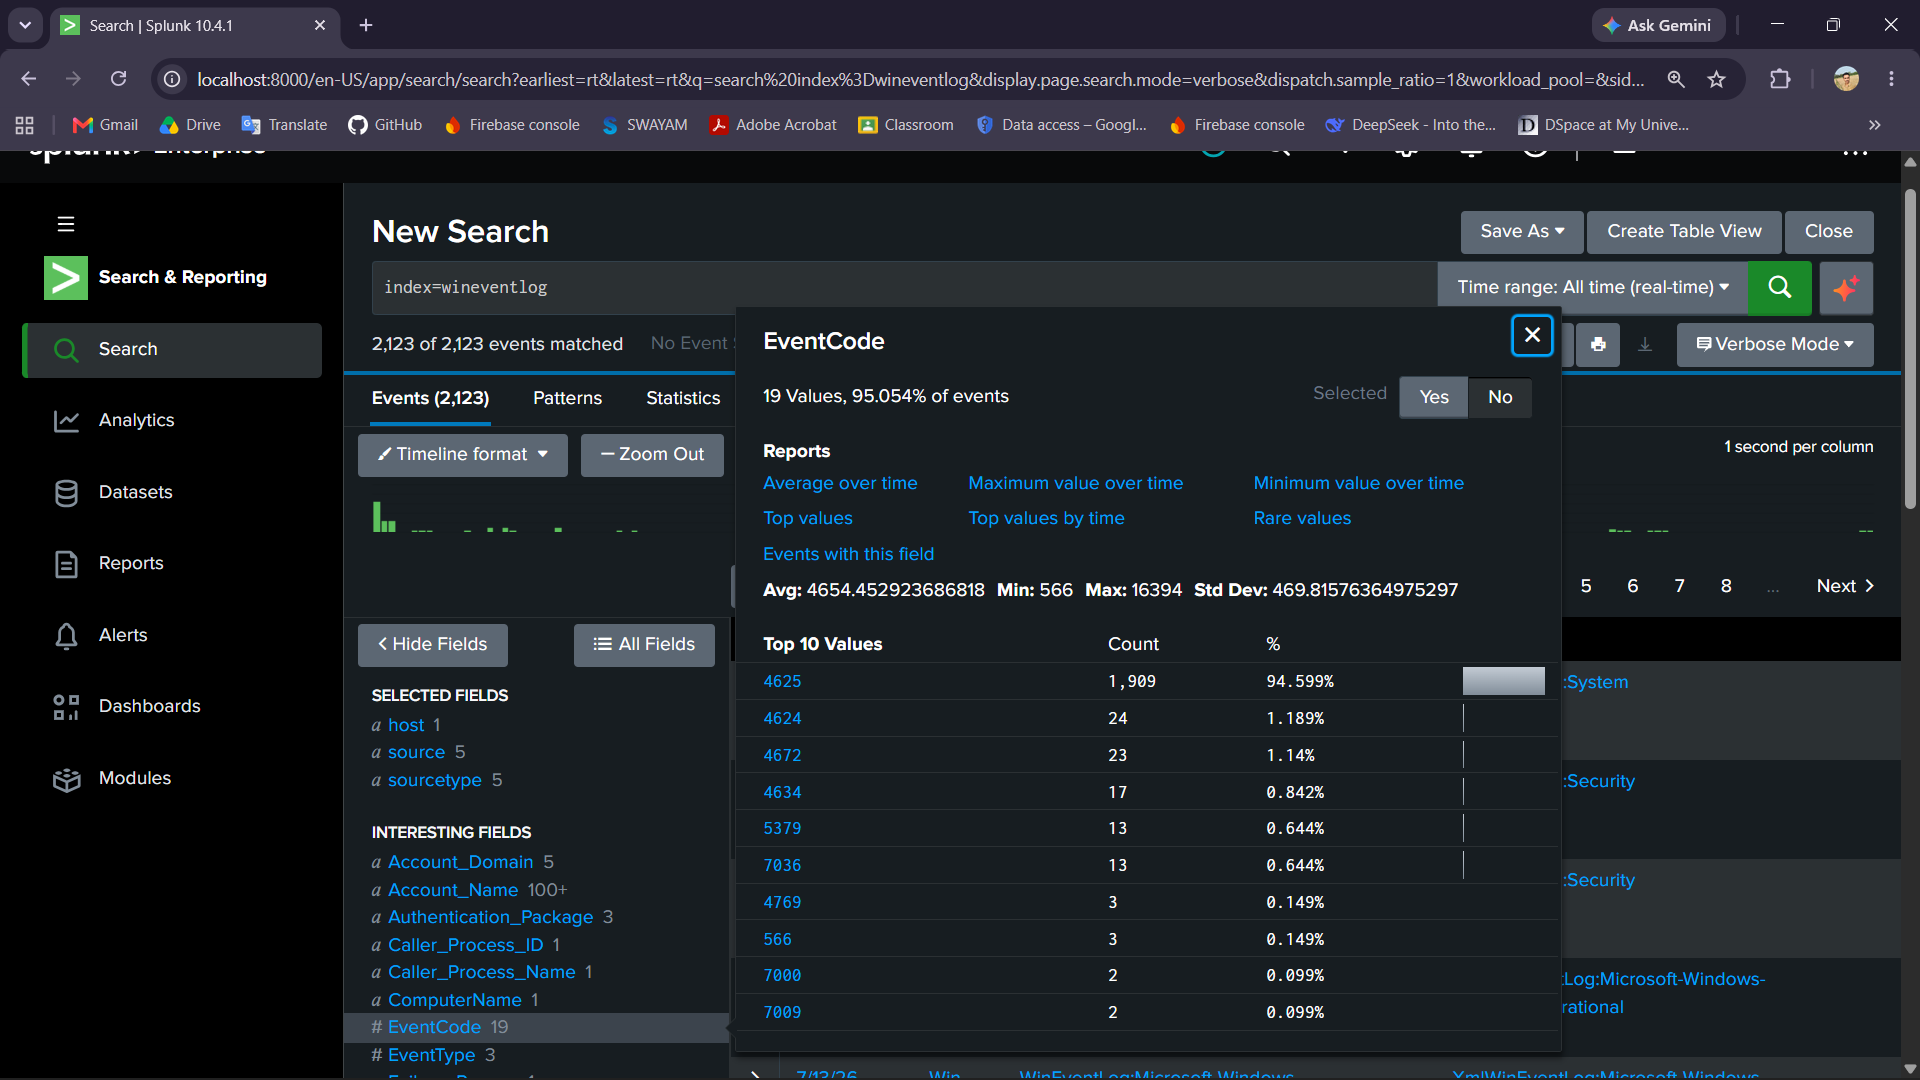Toggle the hamburger sidebar menu

pyautogui.click(x=66, y=224)
